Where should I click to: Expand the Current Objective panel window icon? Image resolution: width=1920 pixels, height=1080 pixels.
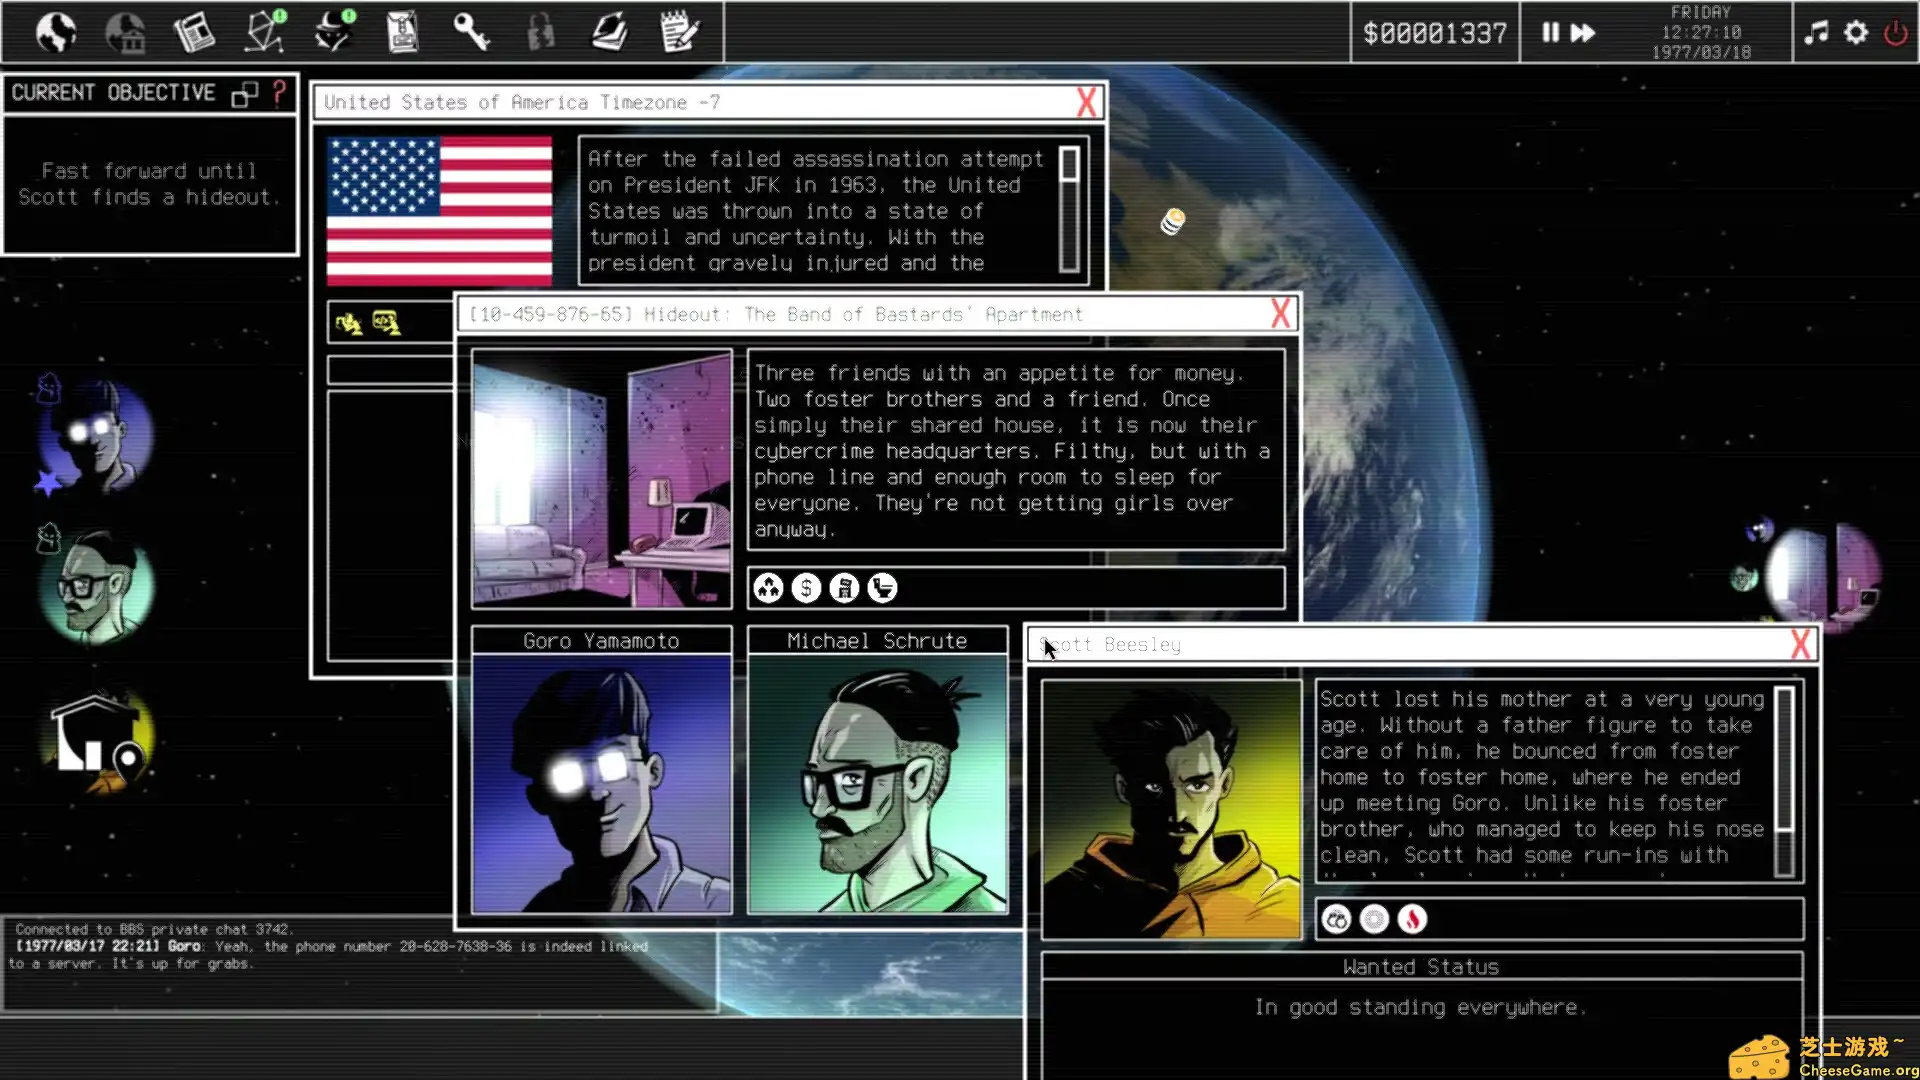pos(245,94)
